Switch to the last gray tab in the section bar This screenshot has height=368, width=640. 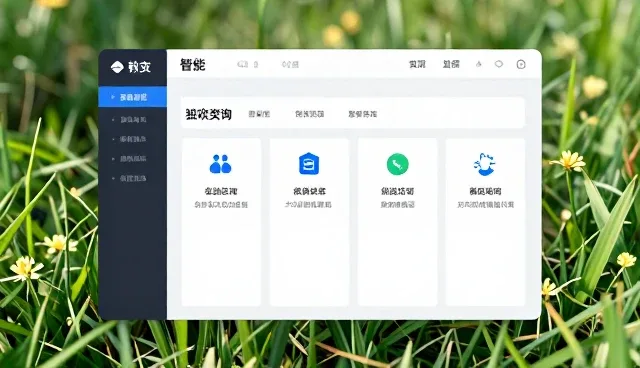coord(362,114)
